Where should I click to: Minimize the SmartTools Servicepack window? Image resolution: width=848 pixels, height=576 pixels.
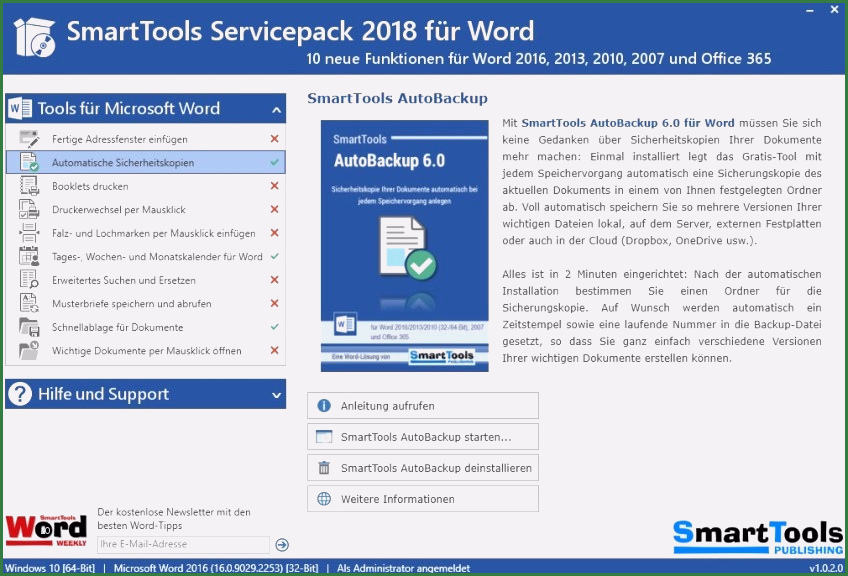click(x=810, y=10)
